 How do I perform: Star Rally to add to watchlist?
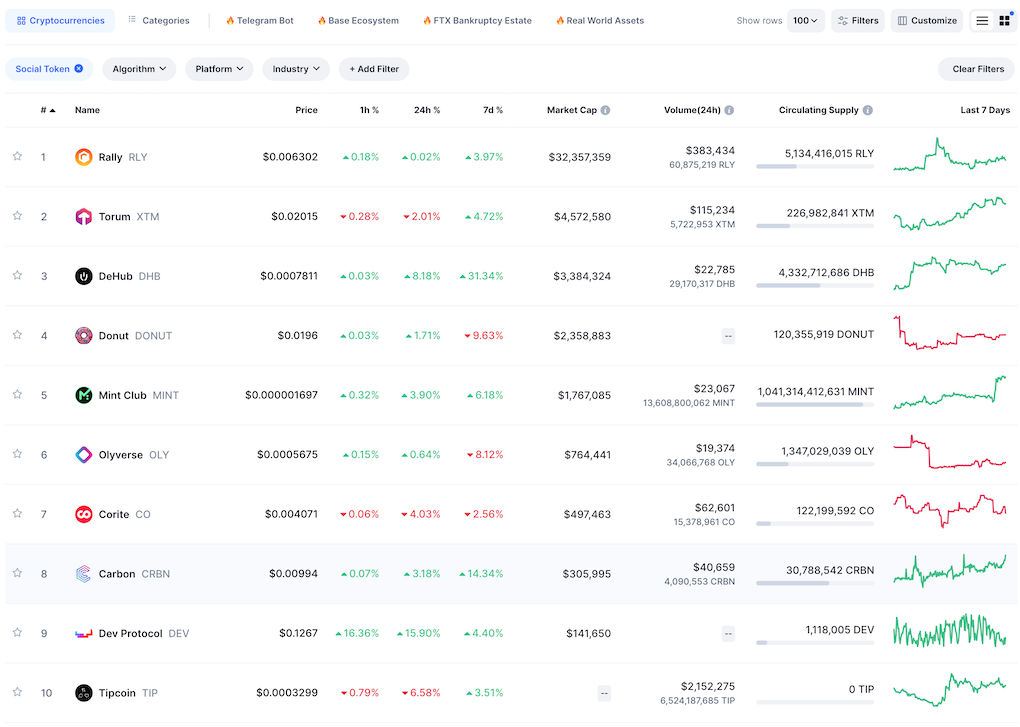(18, 156)
